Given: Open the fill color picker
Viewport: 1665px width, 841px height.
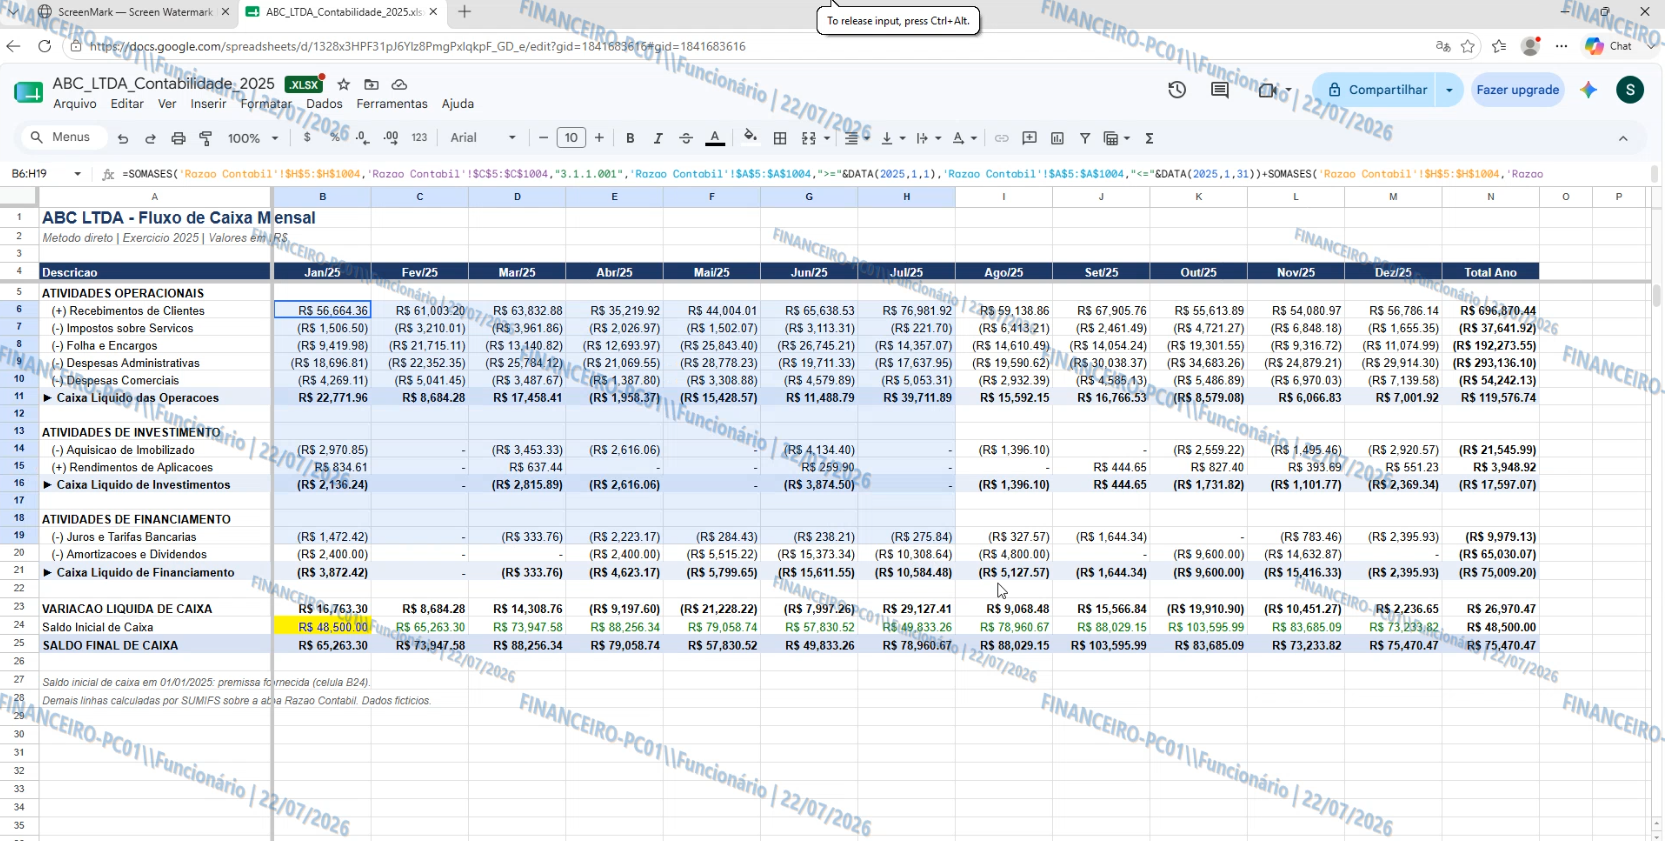Looking at the screenshot, I should click(x=750, y=138).
